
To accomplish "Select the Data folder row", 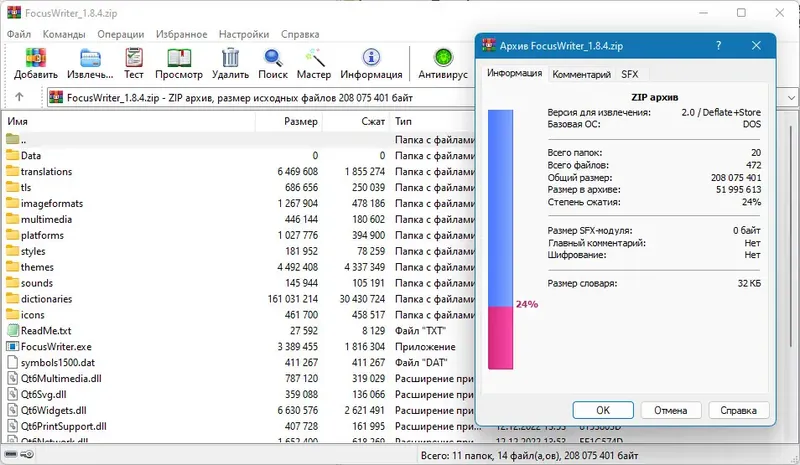I will click(x=239, y=155).
